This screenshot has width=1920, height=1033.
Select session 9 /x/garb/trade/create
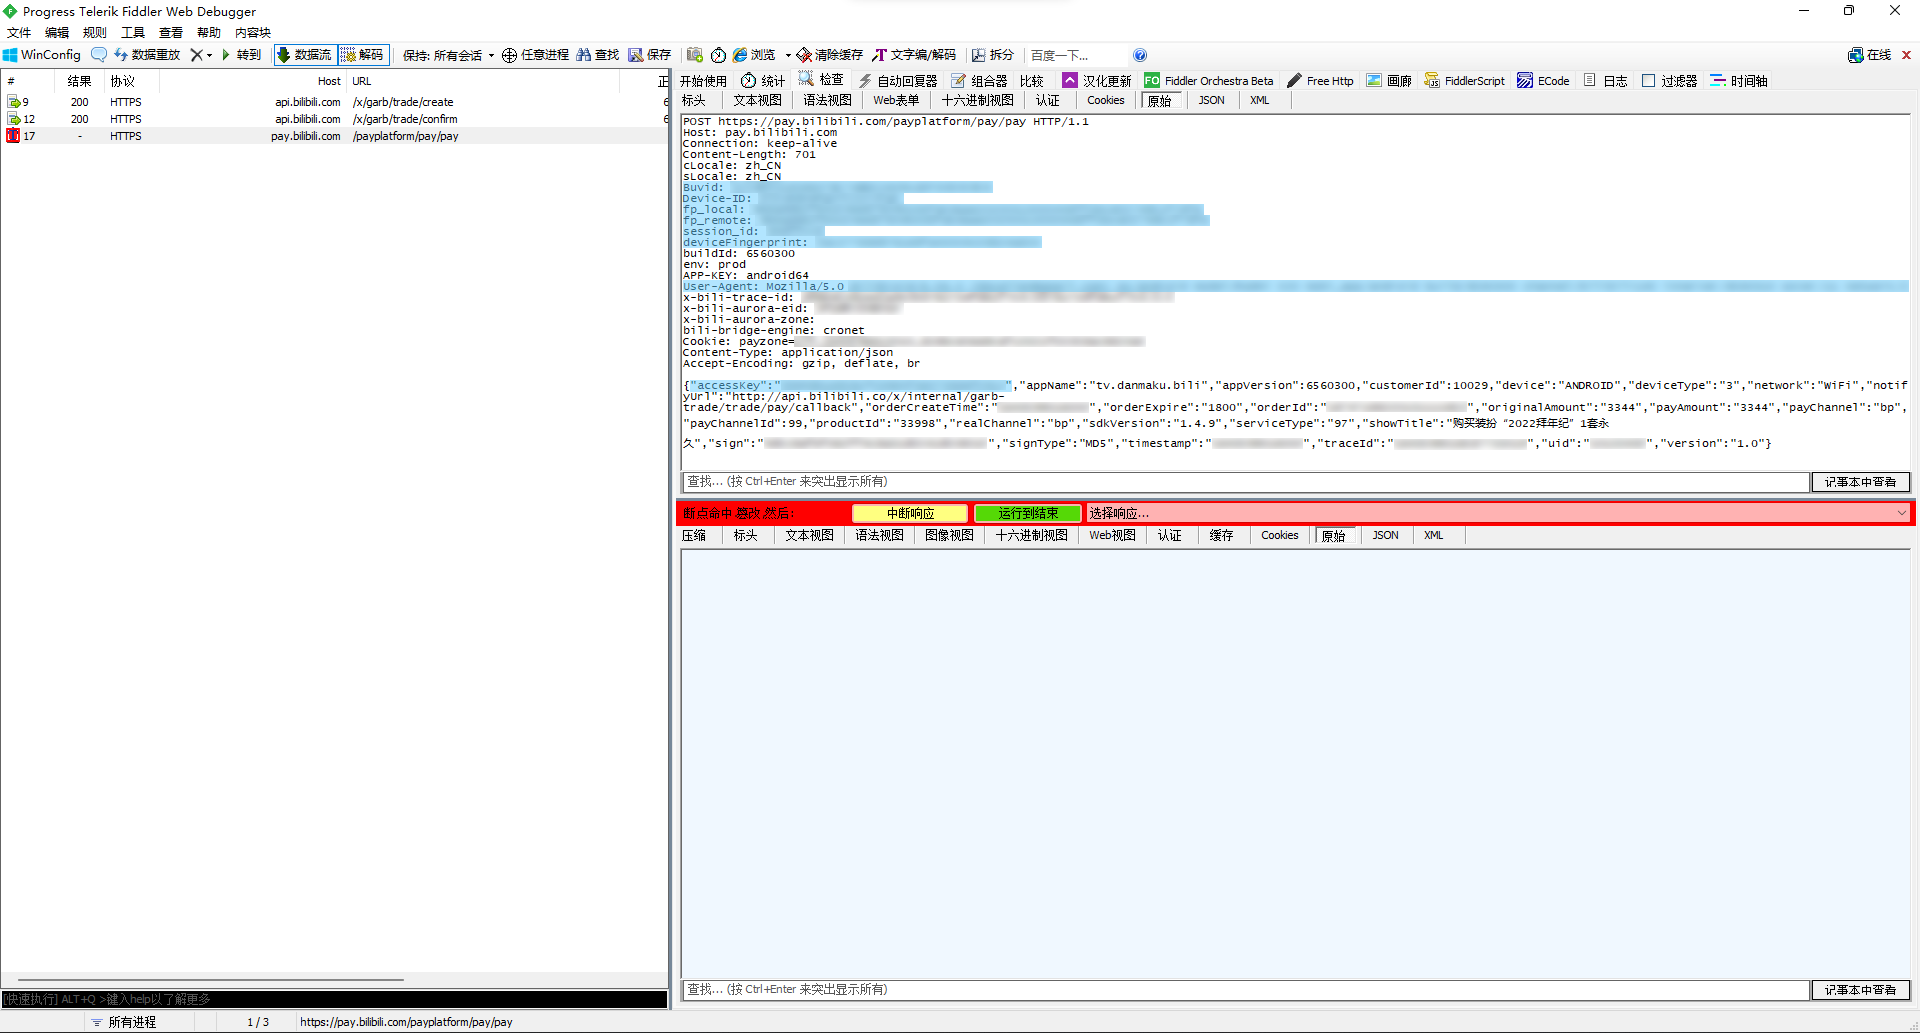(x=334, y=102)
